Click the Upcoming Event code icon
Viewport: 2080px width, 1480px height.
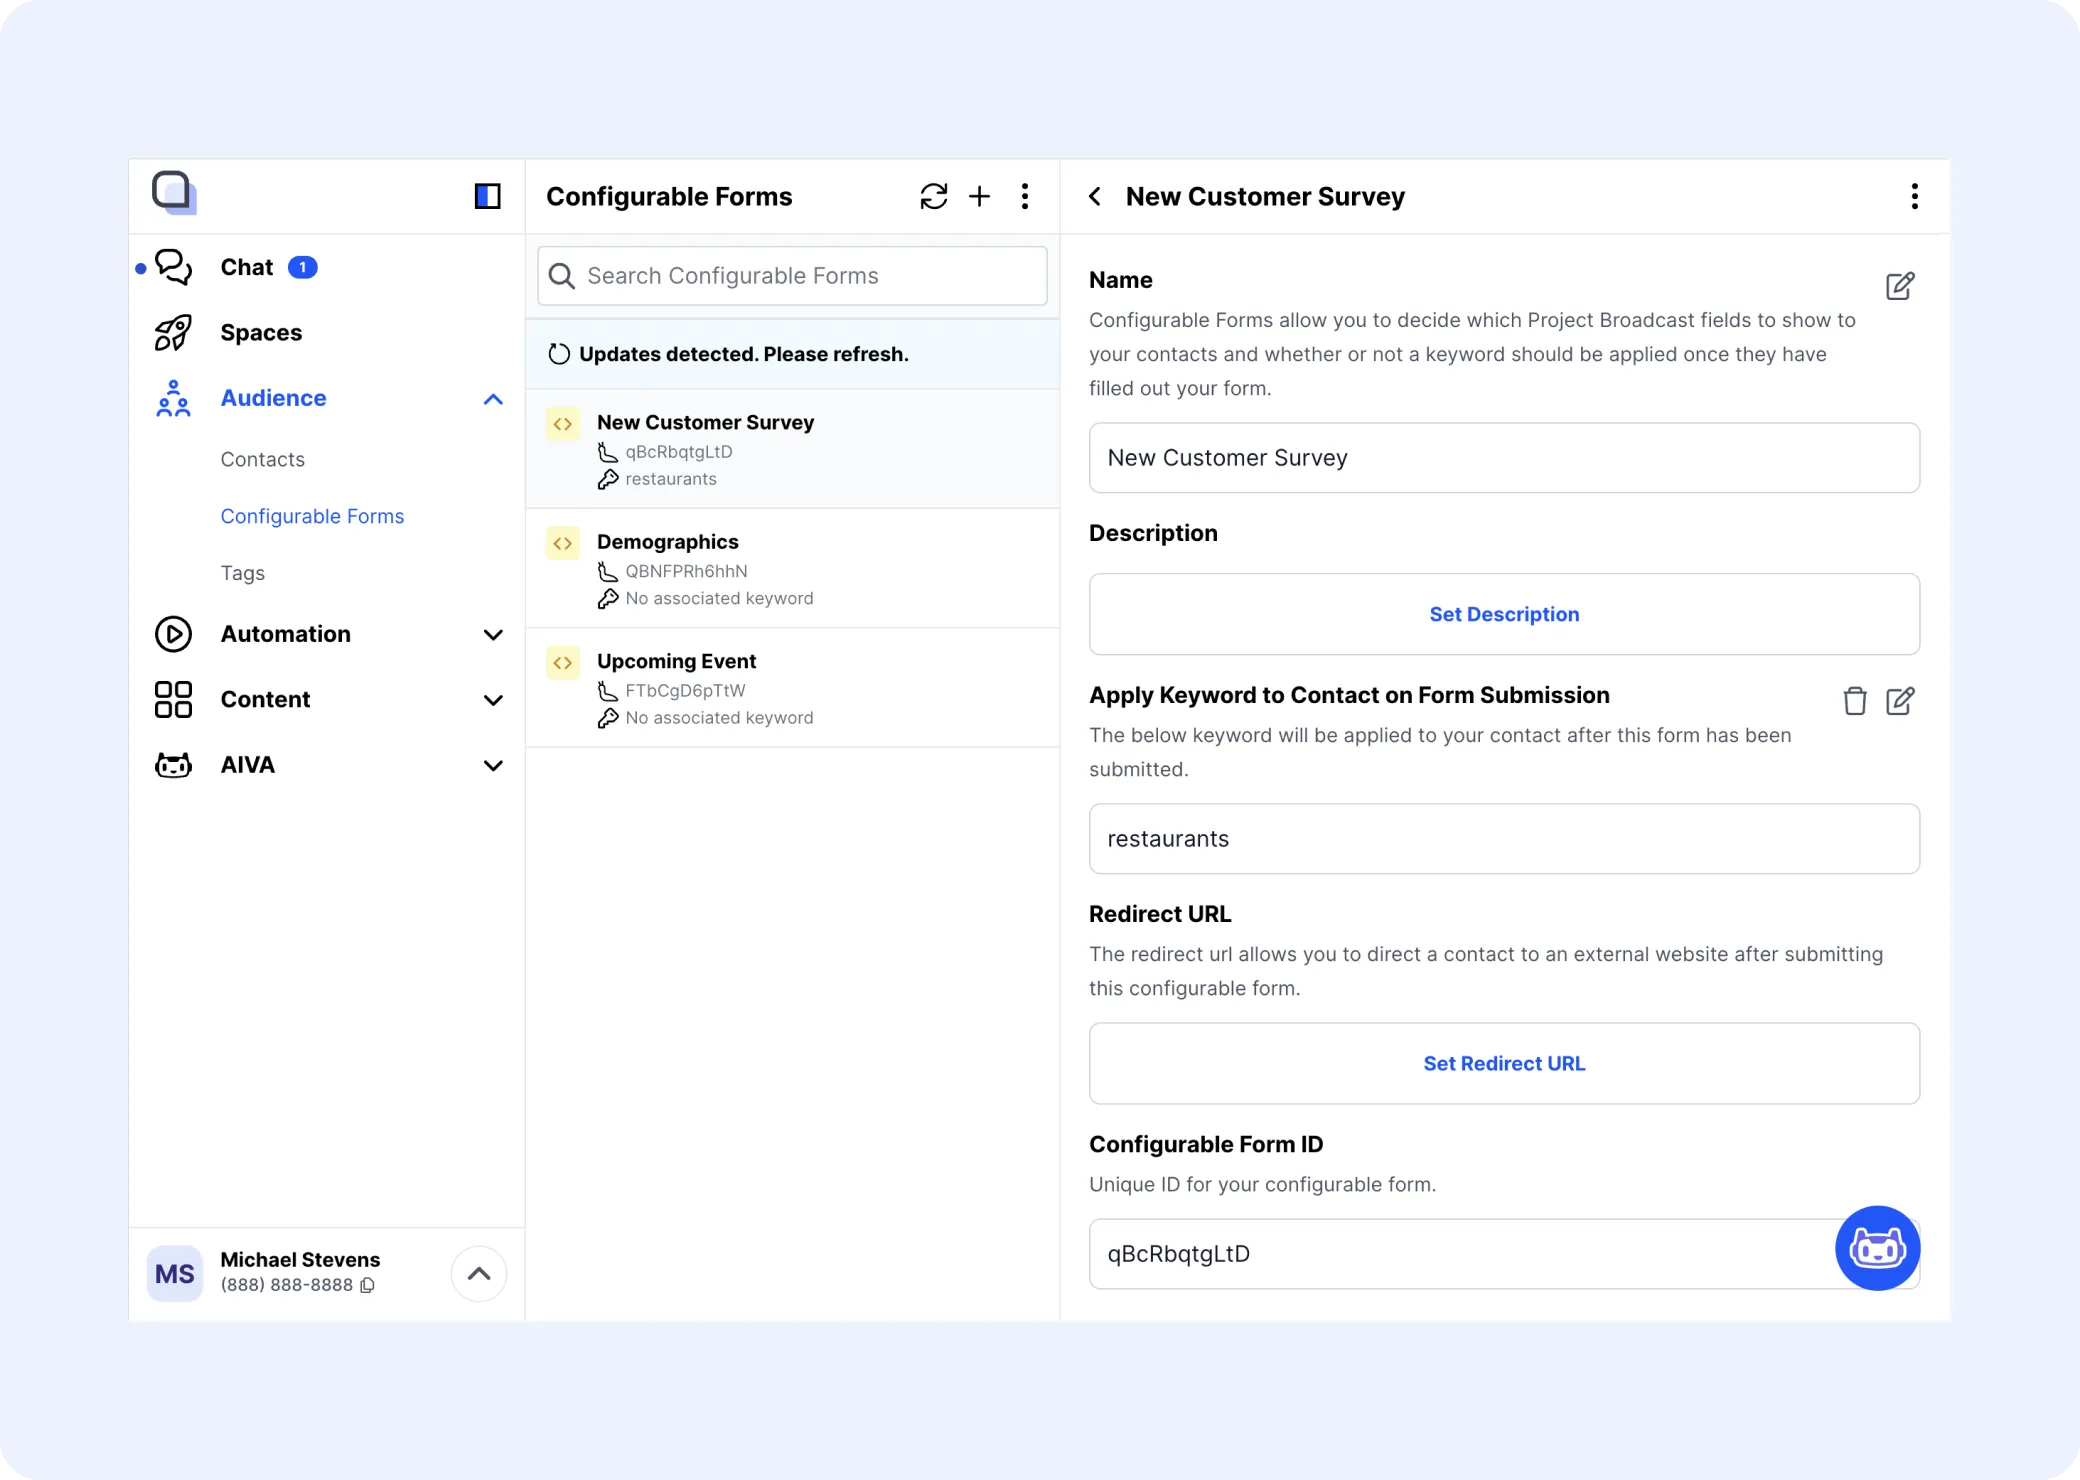pyautogui.click(x=563, y=662)
